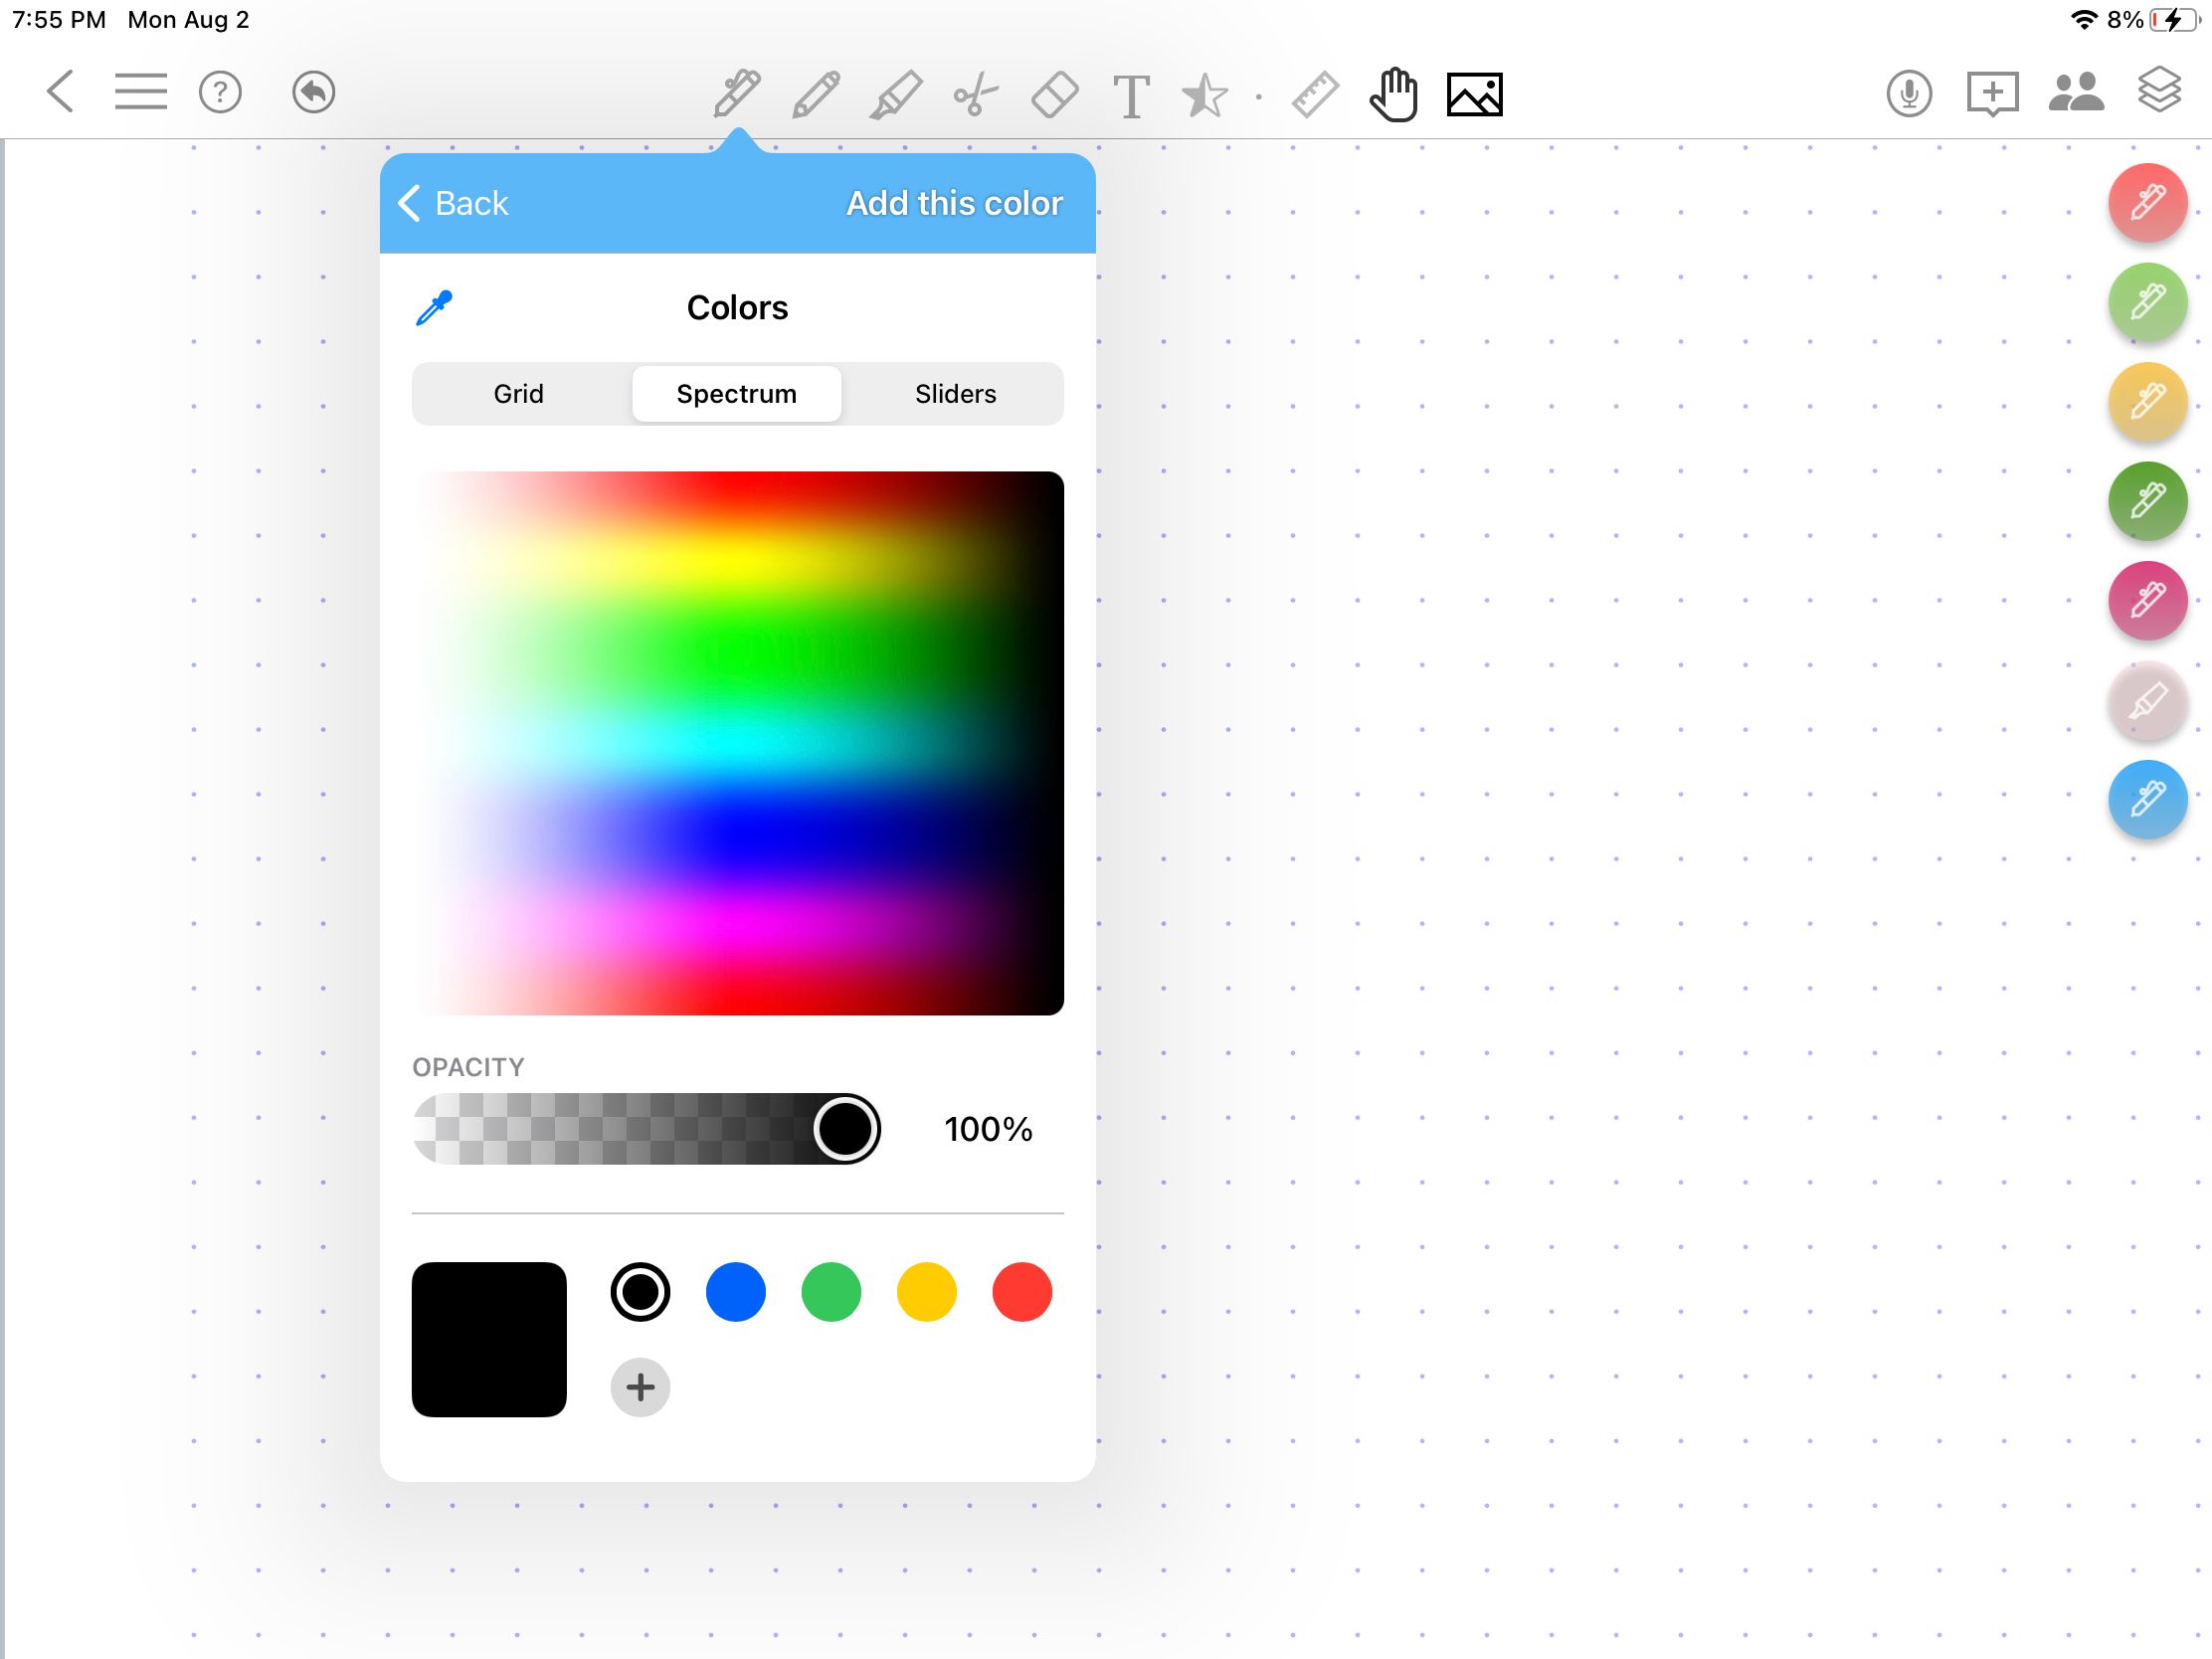Click Add this color button
Screen dimensions: 2212x1659
pos(956,204)
